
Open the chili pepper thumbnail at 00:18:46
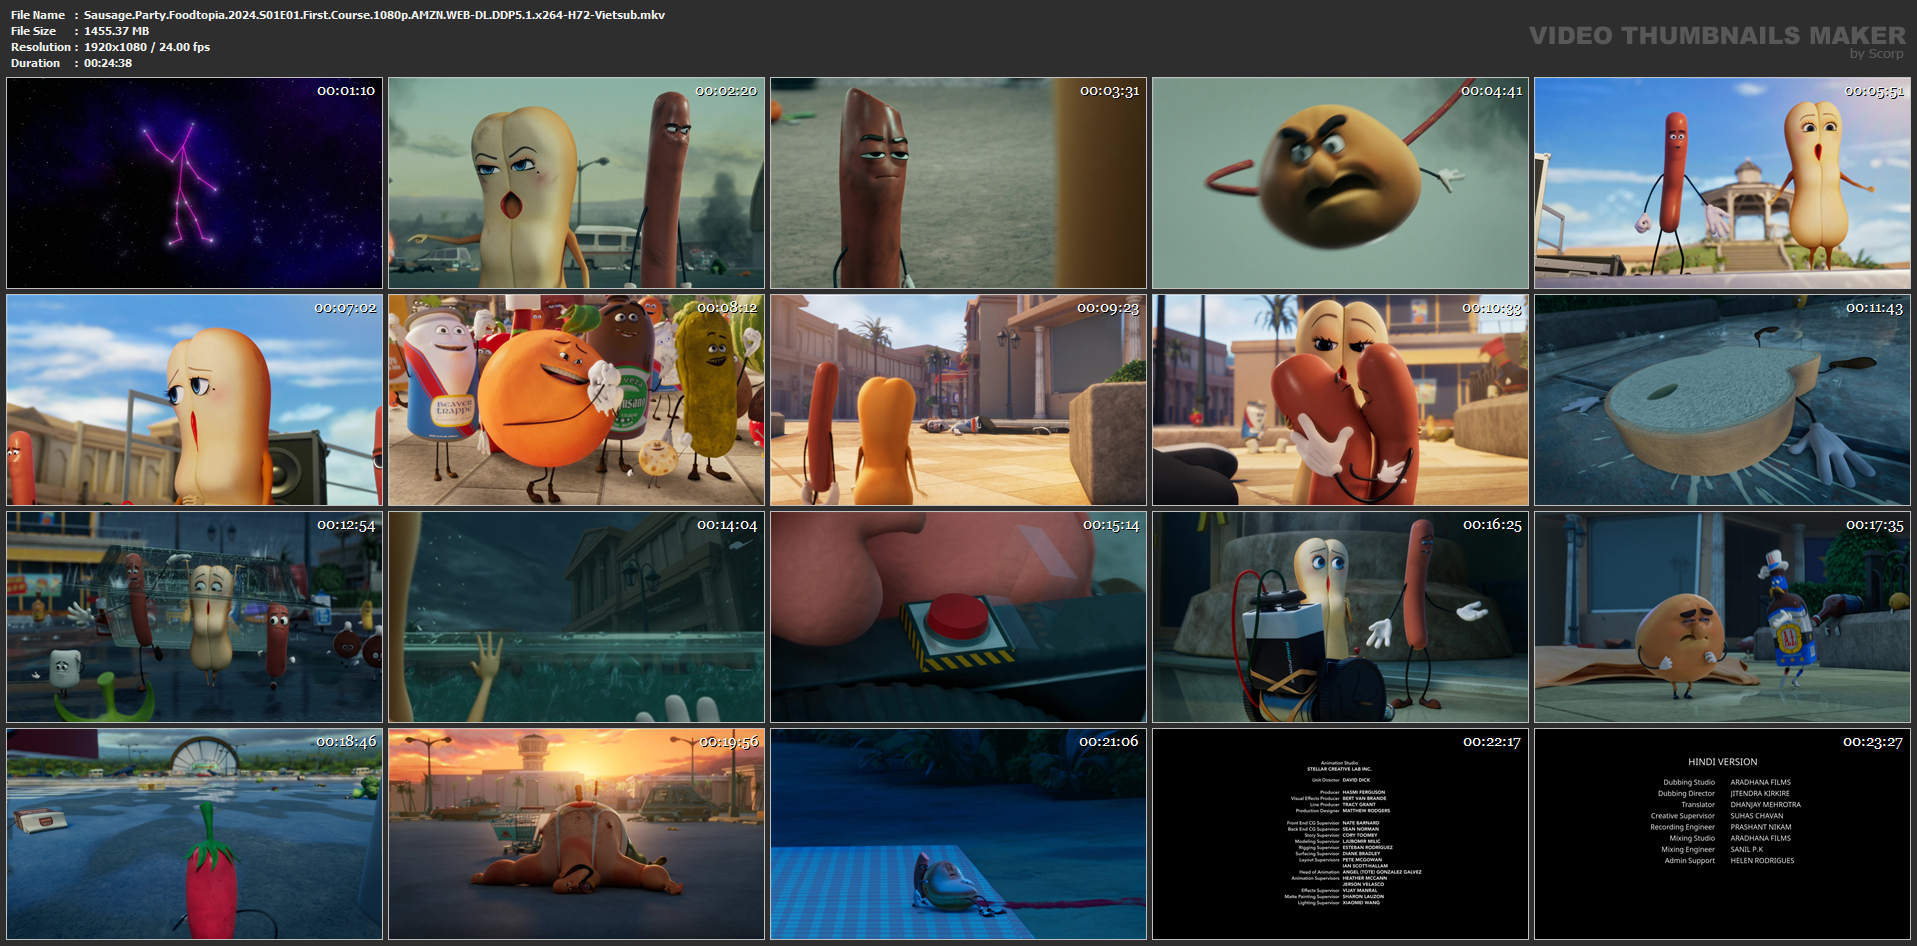(x=194, y=834)
